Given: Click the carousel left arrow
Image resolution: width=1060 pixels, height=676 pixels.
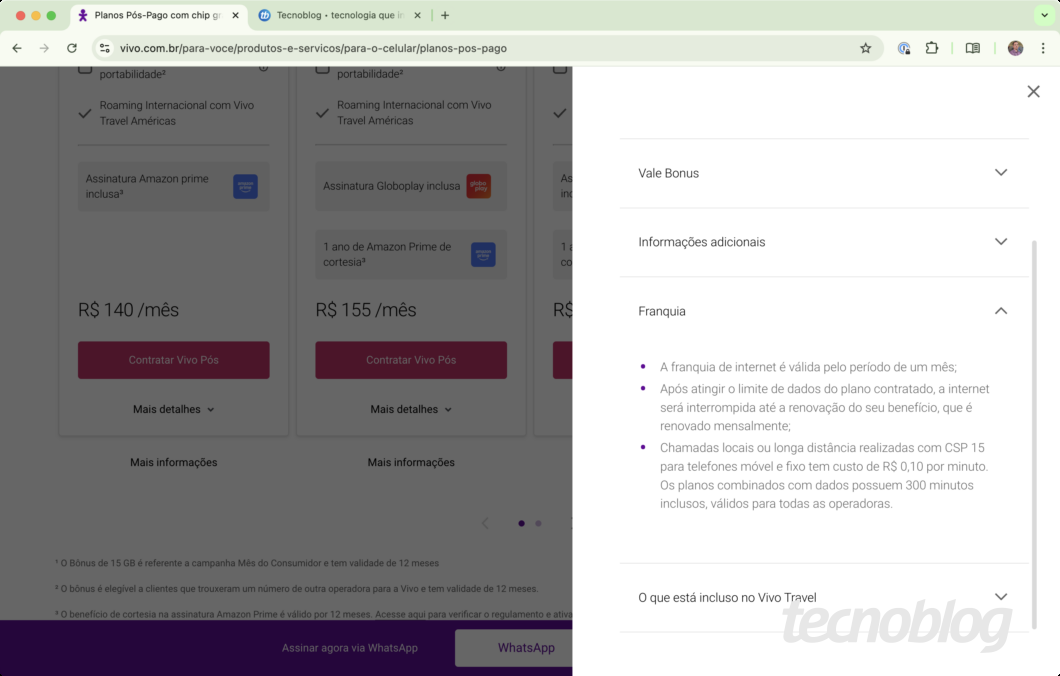Looking at the screenshot, I should tap(485, 523).
